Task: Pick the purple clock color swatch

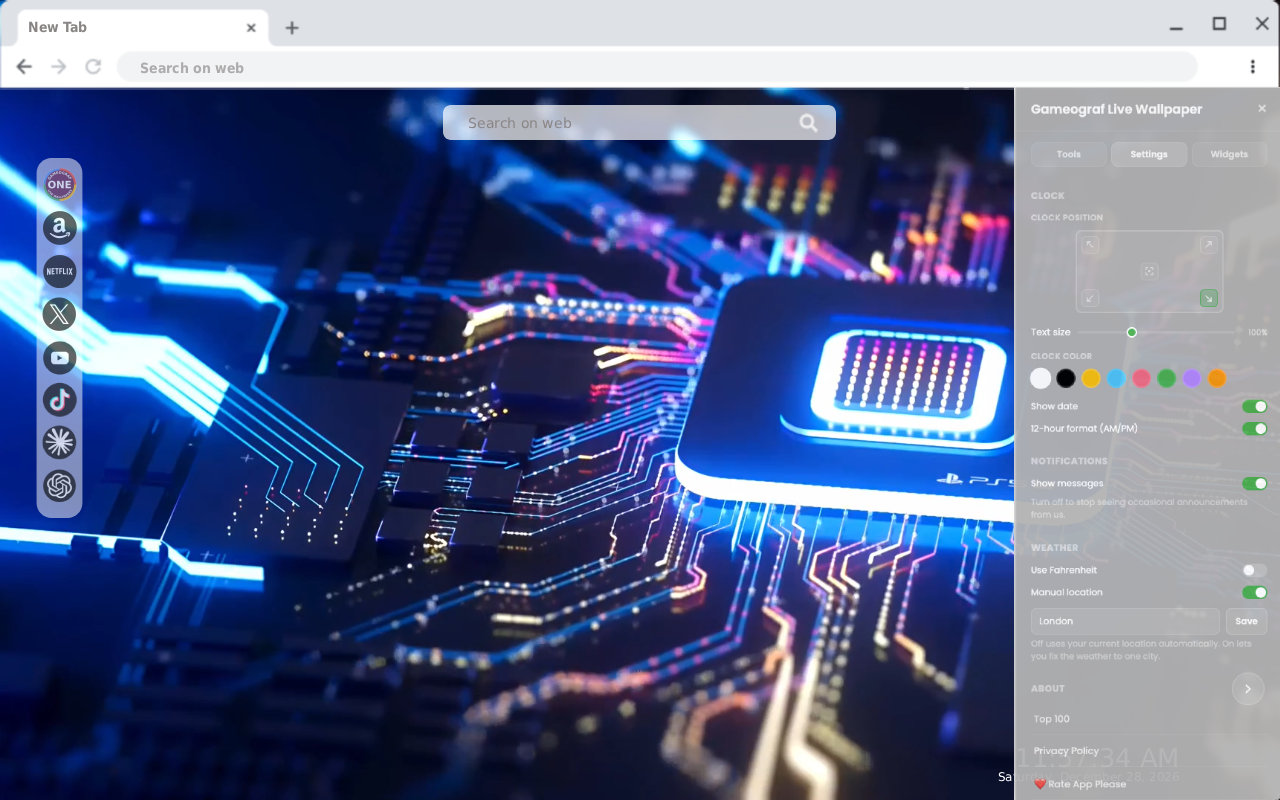Action: pos(1191,378)
